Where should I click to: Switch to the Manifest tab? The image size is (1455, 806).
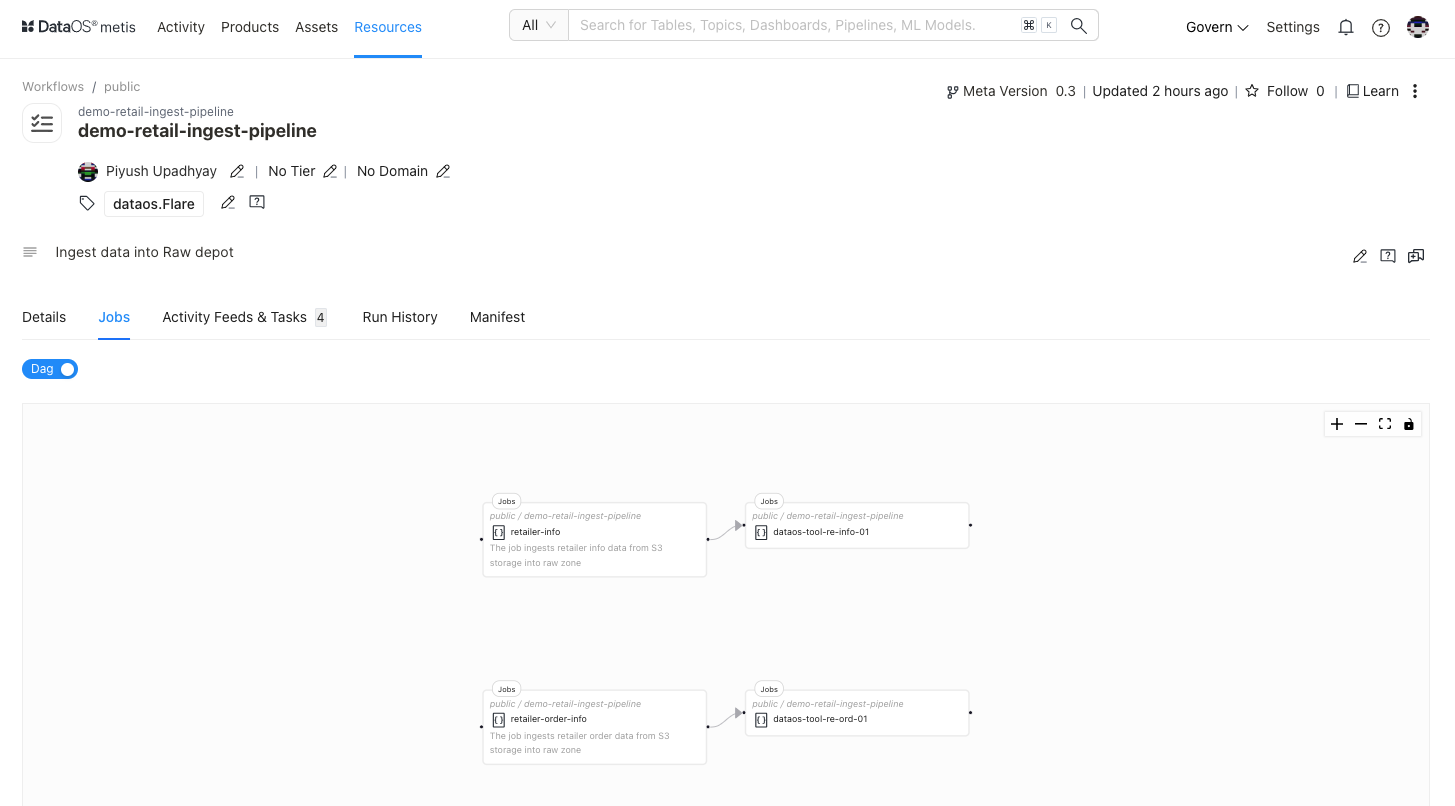click(x=497, y=317)
